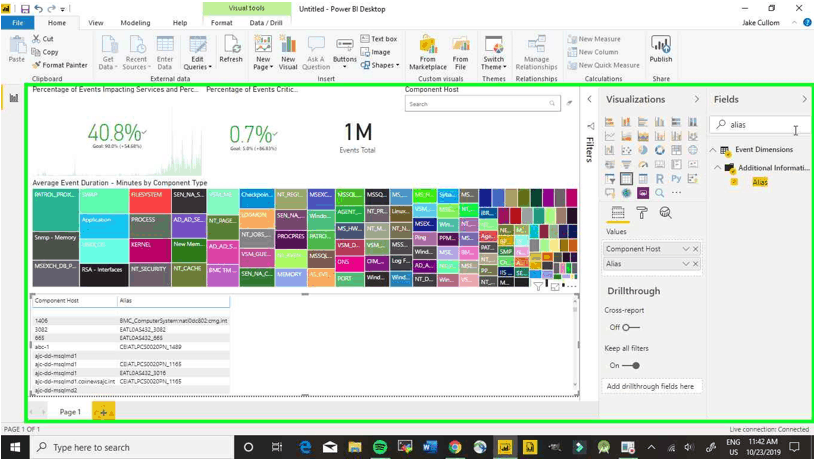Screen dimensions: 816x460
Task: Click the red FILESYSTEM treemap tile
Action: pyautogui.click(x=150, y=201)
